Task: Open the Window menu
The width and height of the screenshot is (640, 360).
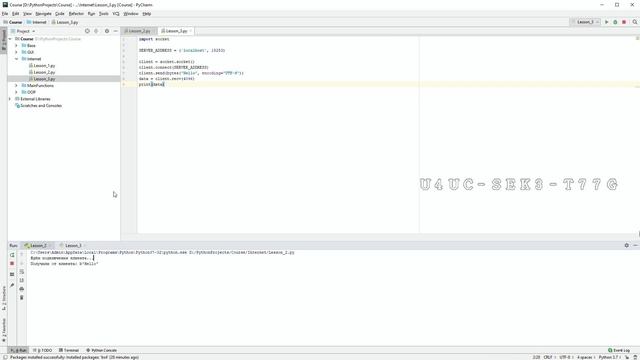Action: tap(131, 13)
